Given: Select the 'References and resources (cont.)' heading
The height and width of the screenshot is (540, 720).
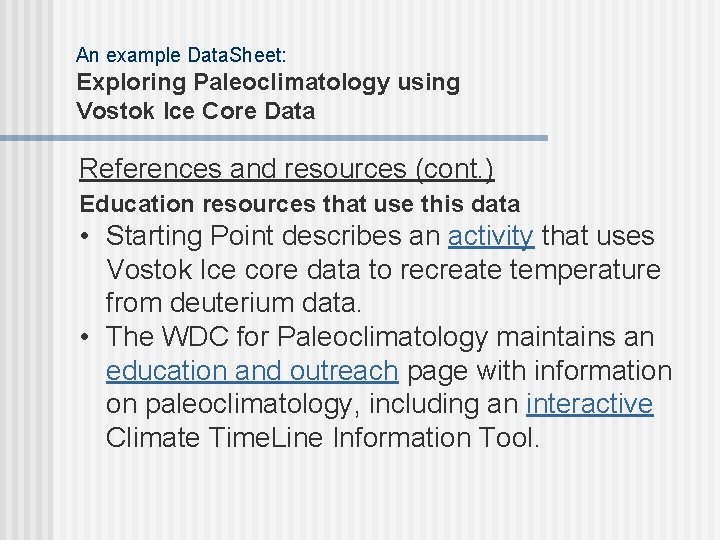Looking at the screenshot, I should (x=286, y=168).
